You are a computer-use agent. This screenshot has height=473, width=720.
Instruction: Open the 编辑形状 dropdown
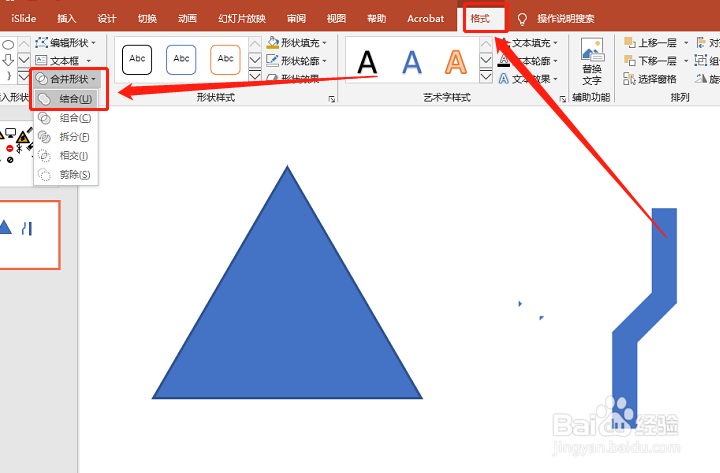click(66, 43)
